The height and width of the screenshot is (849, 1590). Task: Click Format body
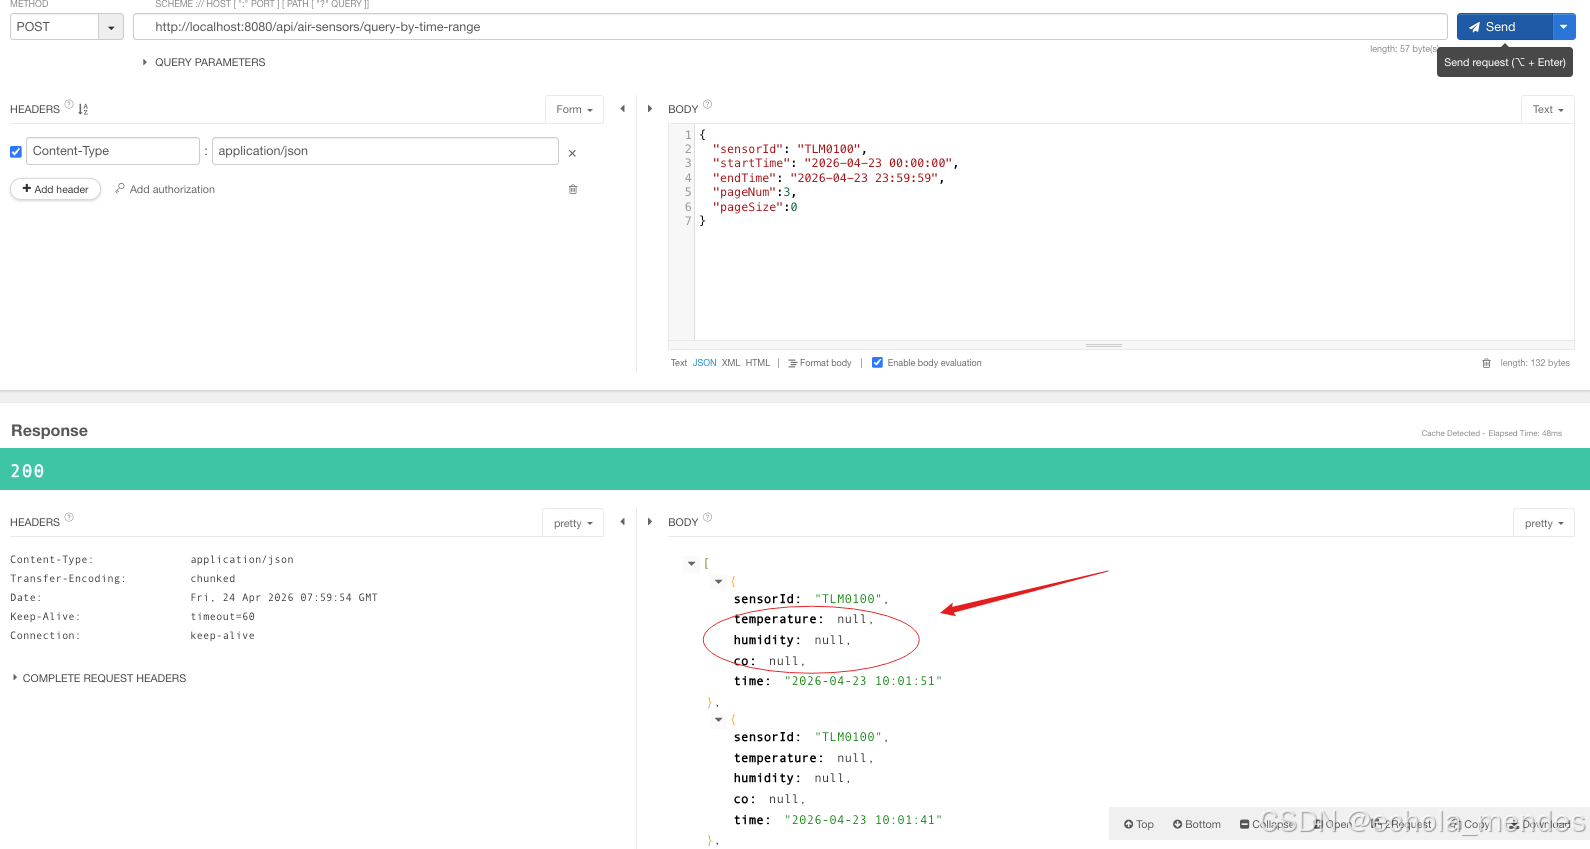(x=820, y=363)
